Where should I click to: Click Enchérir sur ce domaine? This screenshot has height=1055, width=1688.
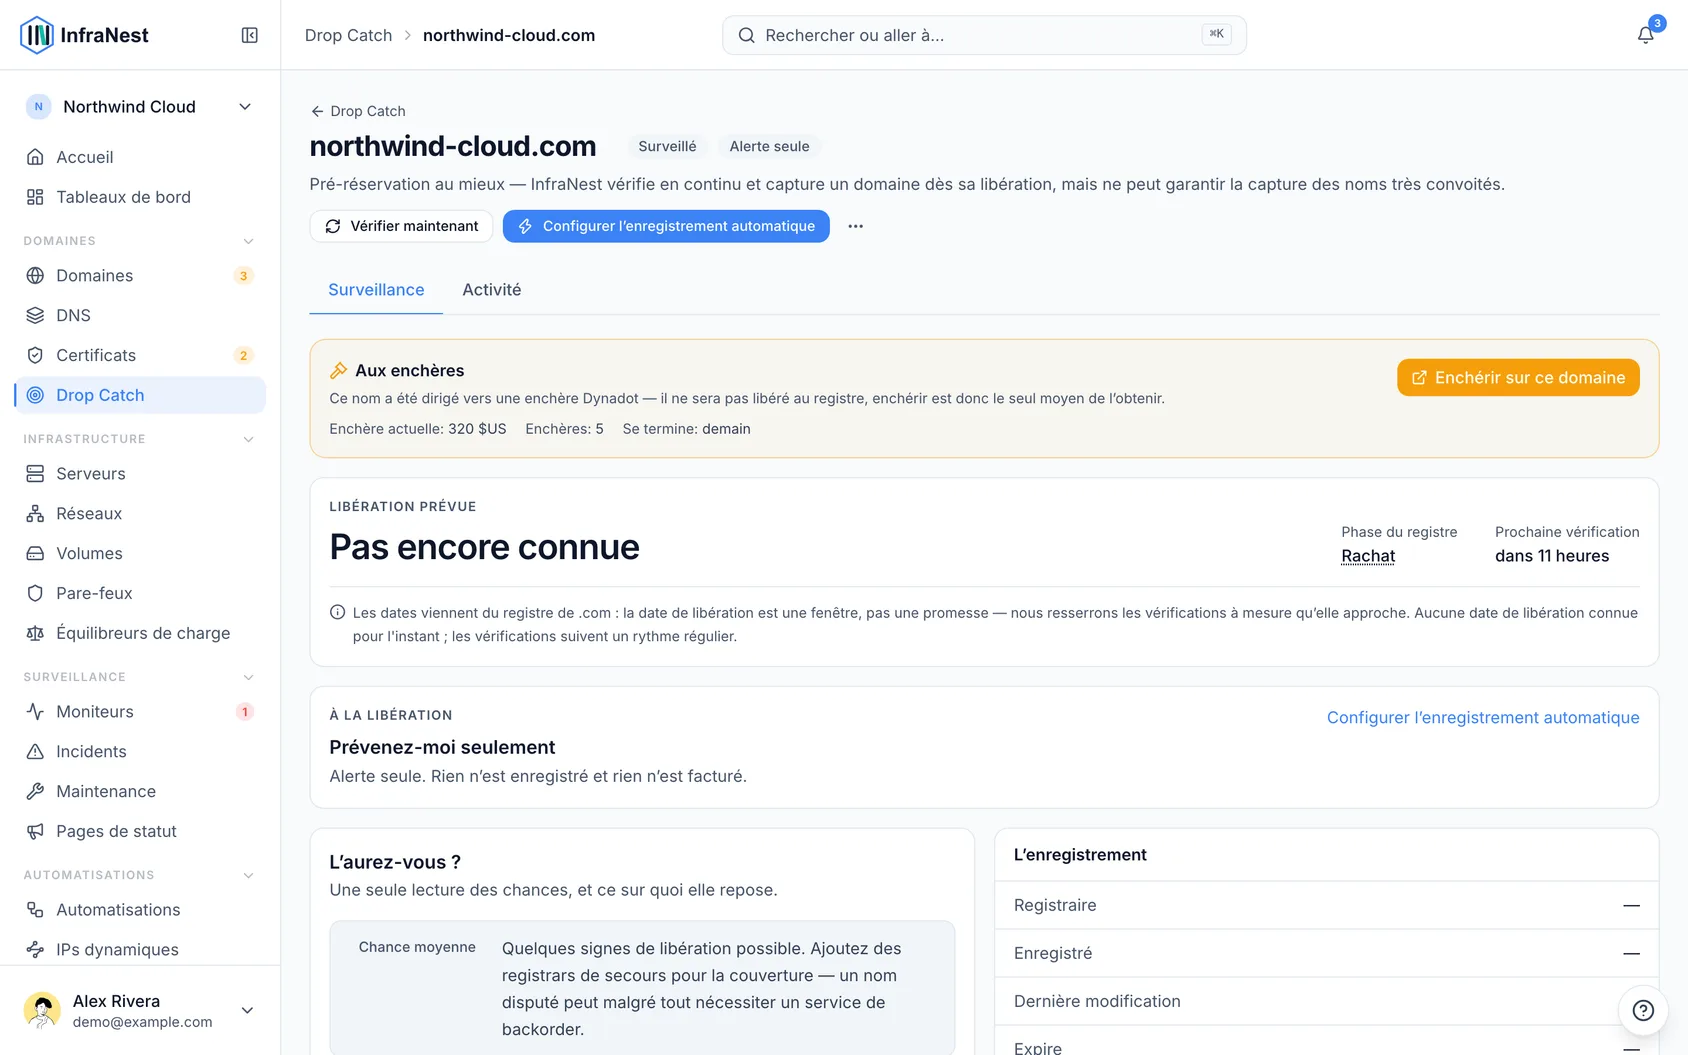pyautogui.click(x=1518, y=378)
